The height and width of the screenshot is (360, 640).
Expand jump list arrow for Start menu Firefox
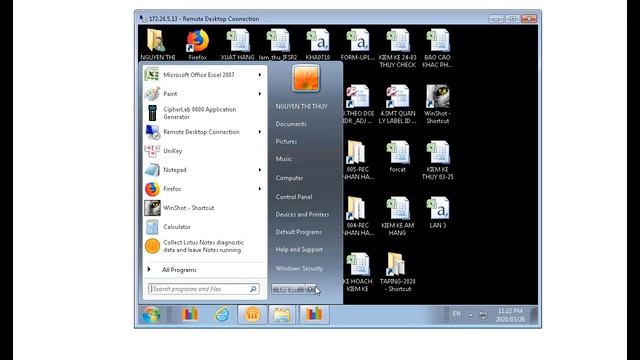[x=260, y=189]
